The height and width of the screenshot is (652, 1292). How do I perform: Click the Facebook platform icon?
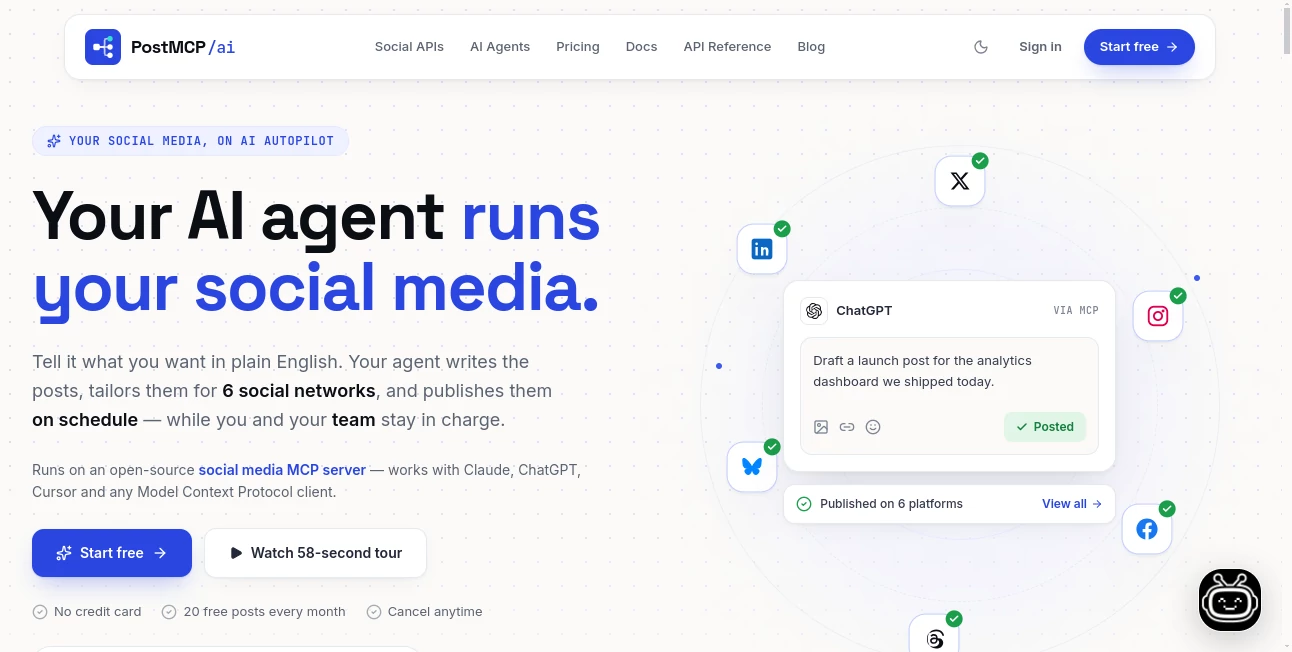(x=1147, y=529)
